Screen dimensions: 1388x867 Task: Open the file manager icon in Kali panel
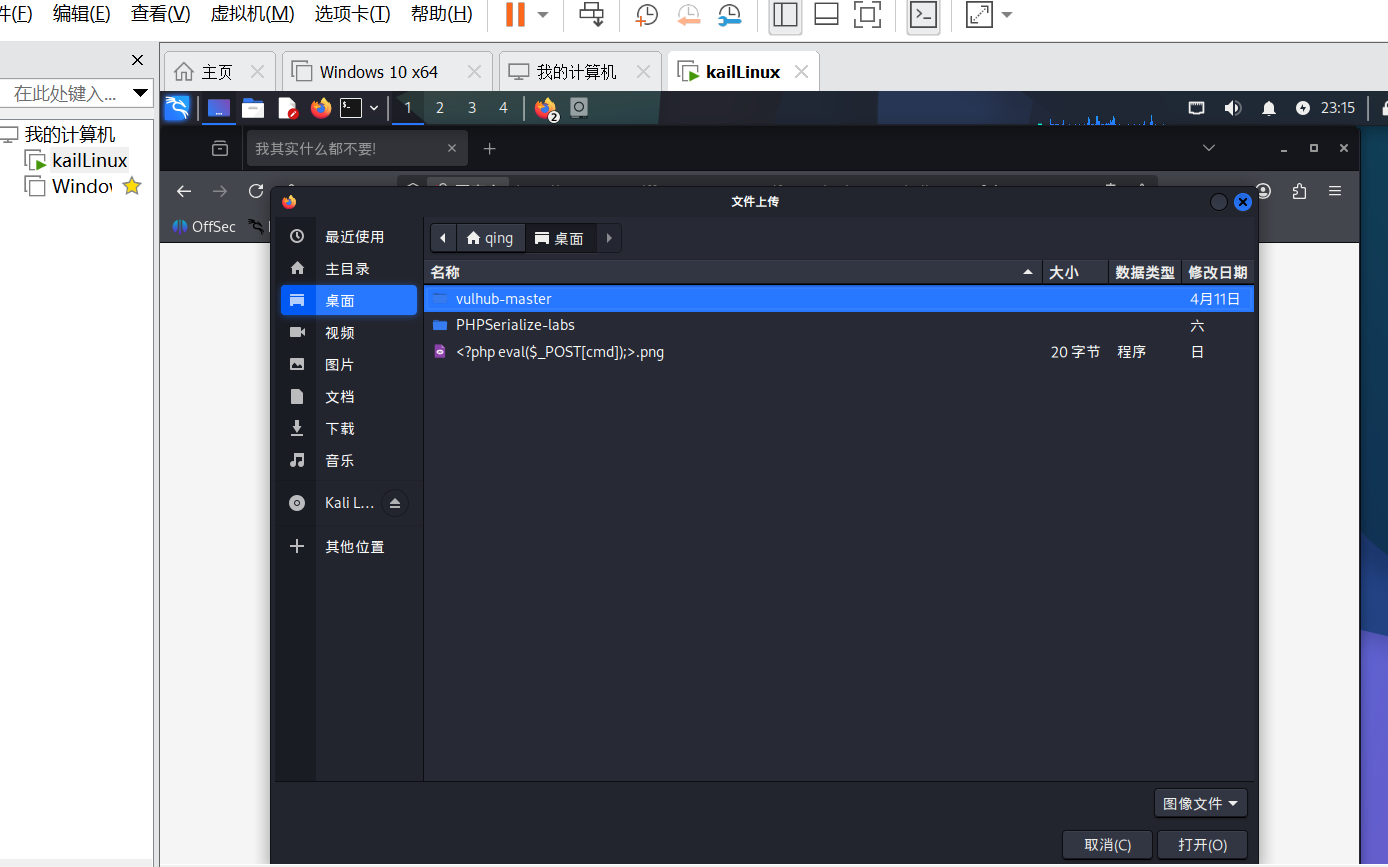253,107
